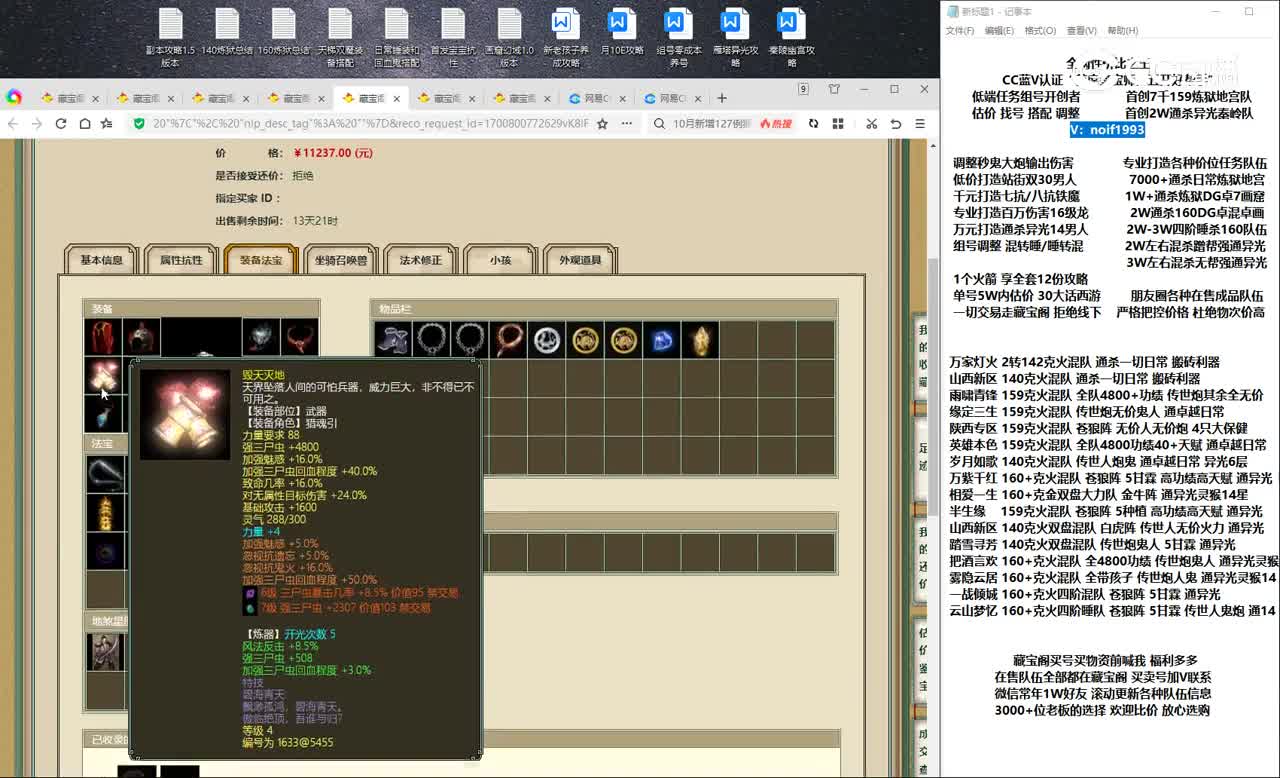Open the 月10E攻略 document
Screen dimensions: 1280x778
tap(622, 32)
